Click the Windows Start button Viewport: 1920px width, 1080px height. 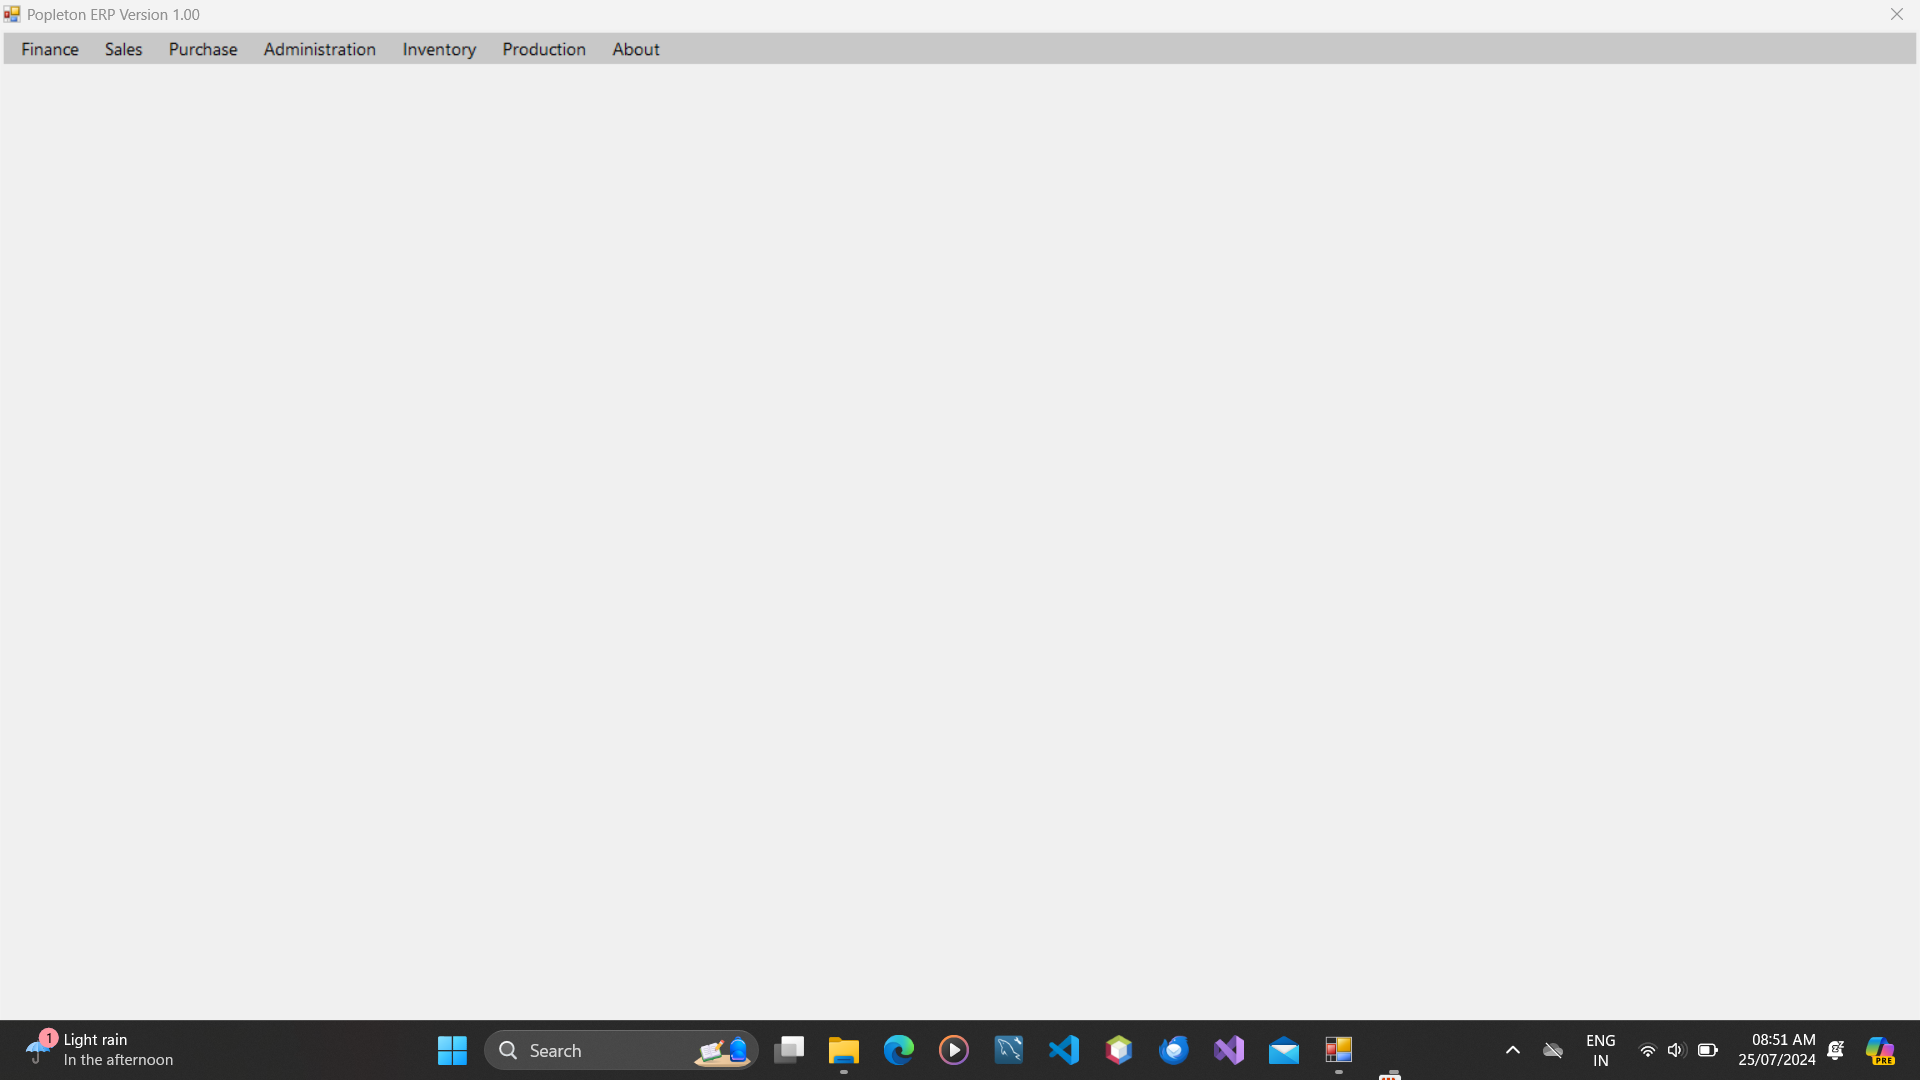click(x=452, y=1050)
